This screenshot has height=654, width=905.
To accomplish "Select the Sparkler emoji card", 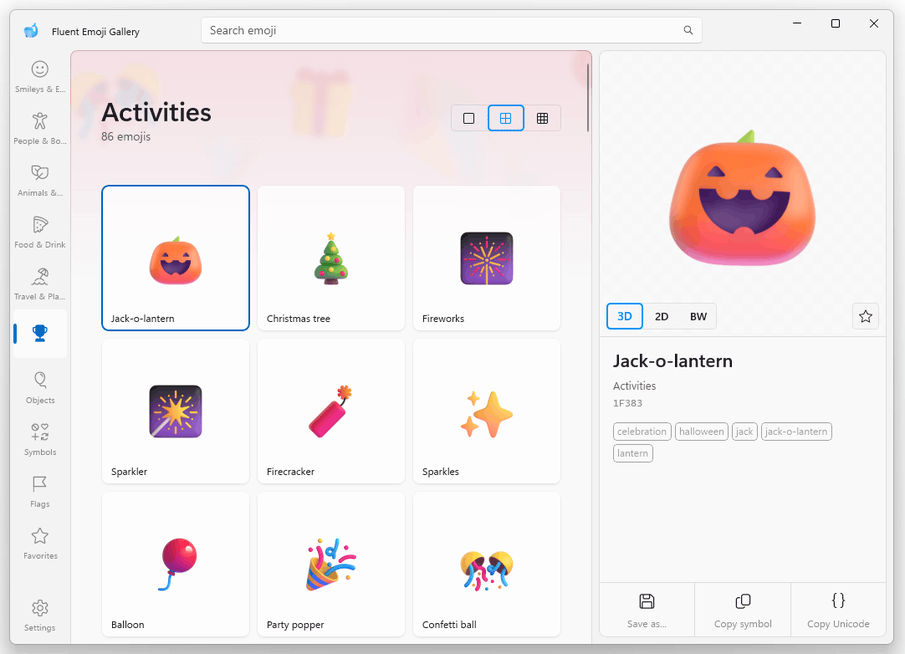I will (175, 411).
